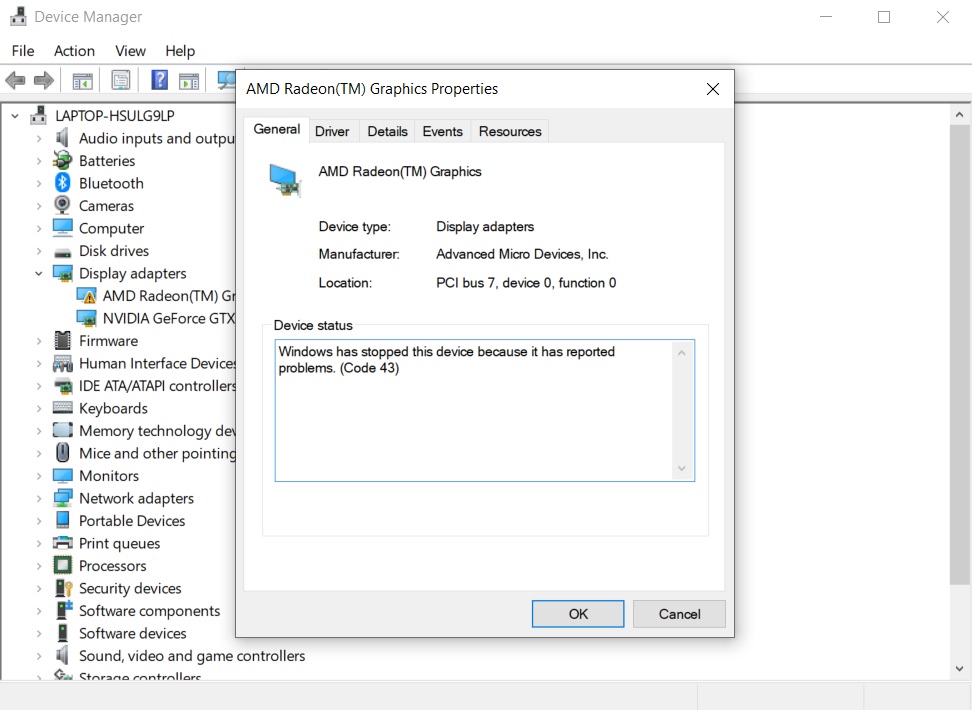
Task: Click the Print queues printer icon
Action: click(63, 543)
